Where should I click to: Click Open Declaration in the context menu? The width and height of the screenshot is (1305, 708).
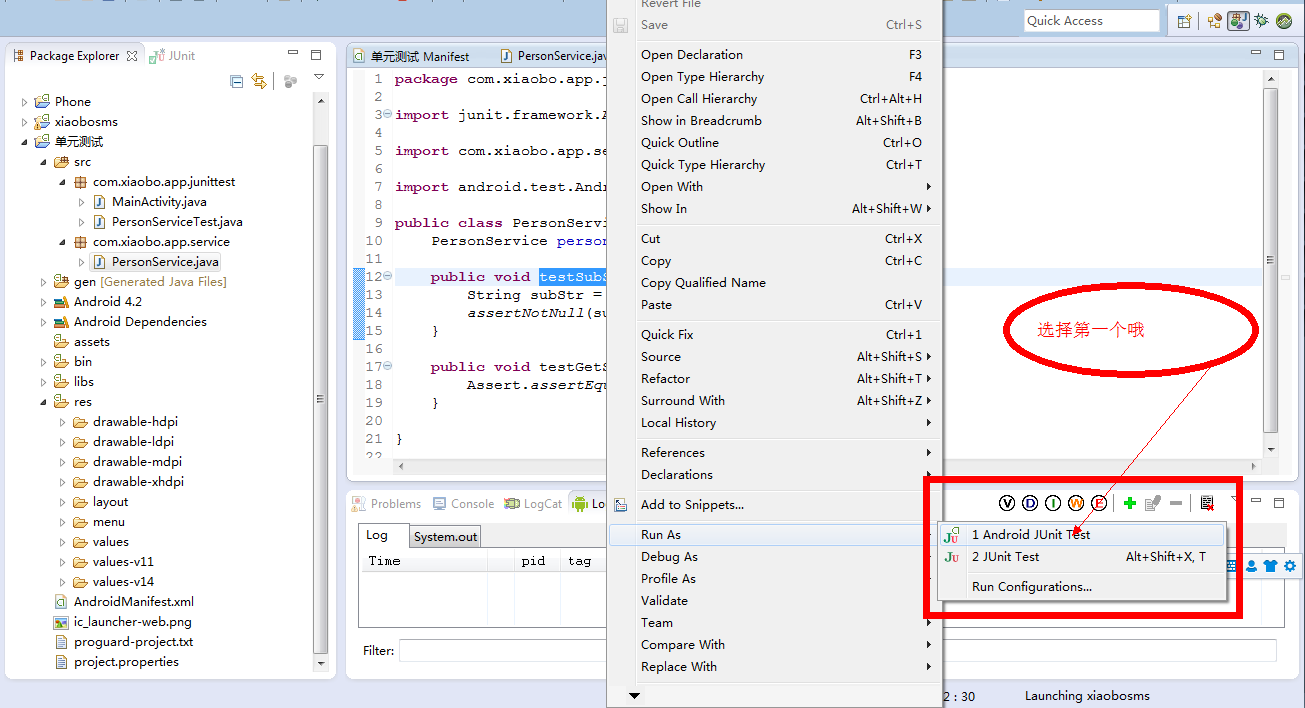692,55
